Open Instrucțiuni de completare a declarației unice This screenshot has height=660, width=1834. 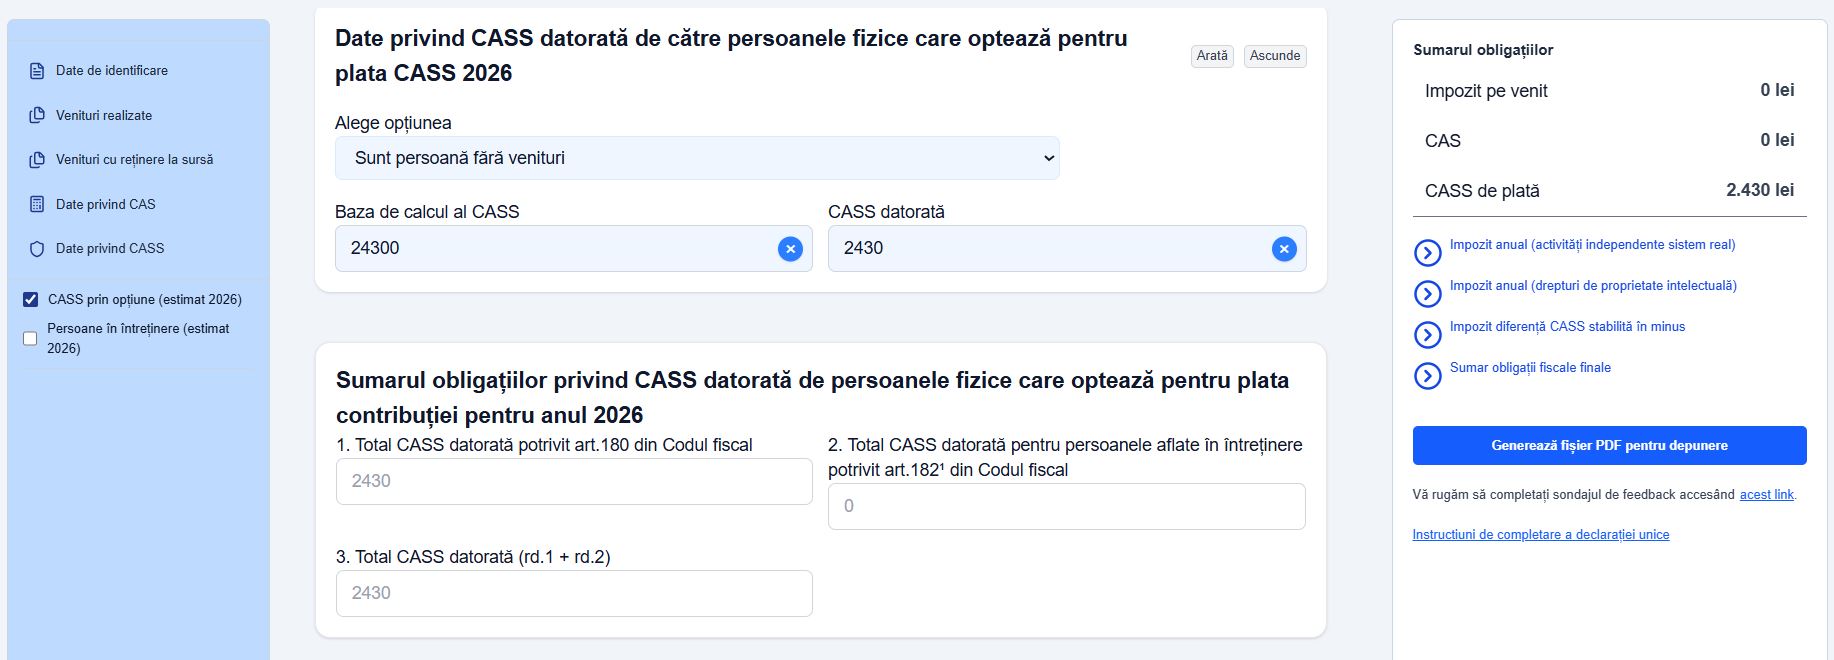[1540, 535]
